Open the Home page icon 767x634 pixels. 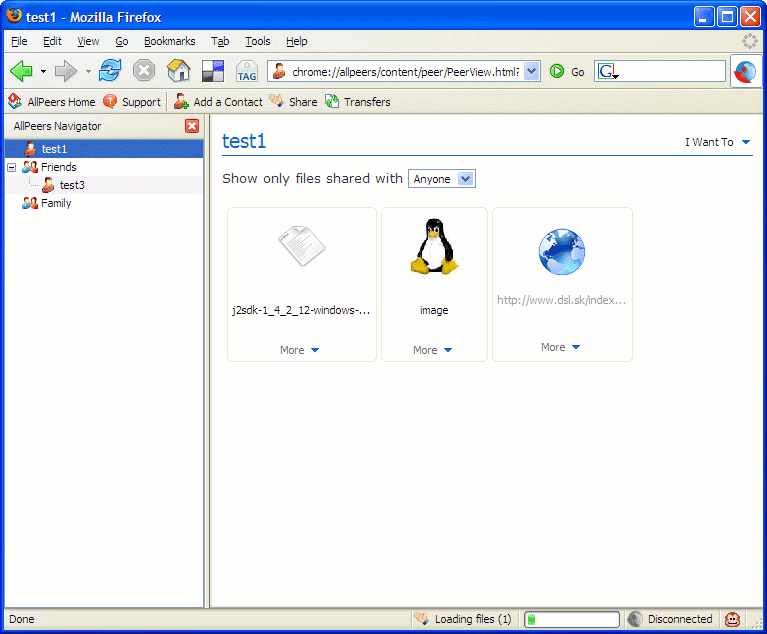(x=179, y=70)
